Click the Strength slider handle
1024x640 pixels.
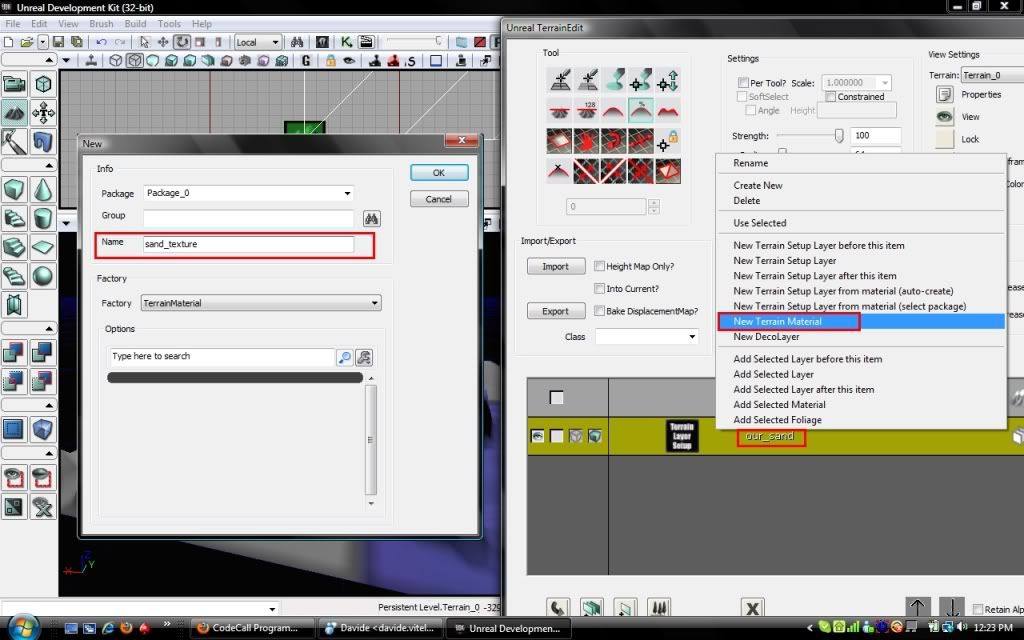click(x=839, y=135)
